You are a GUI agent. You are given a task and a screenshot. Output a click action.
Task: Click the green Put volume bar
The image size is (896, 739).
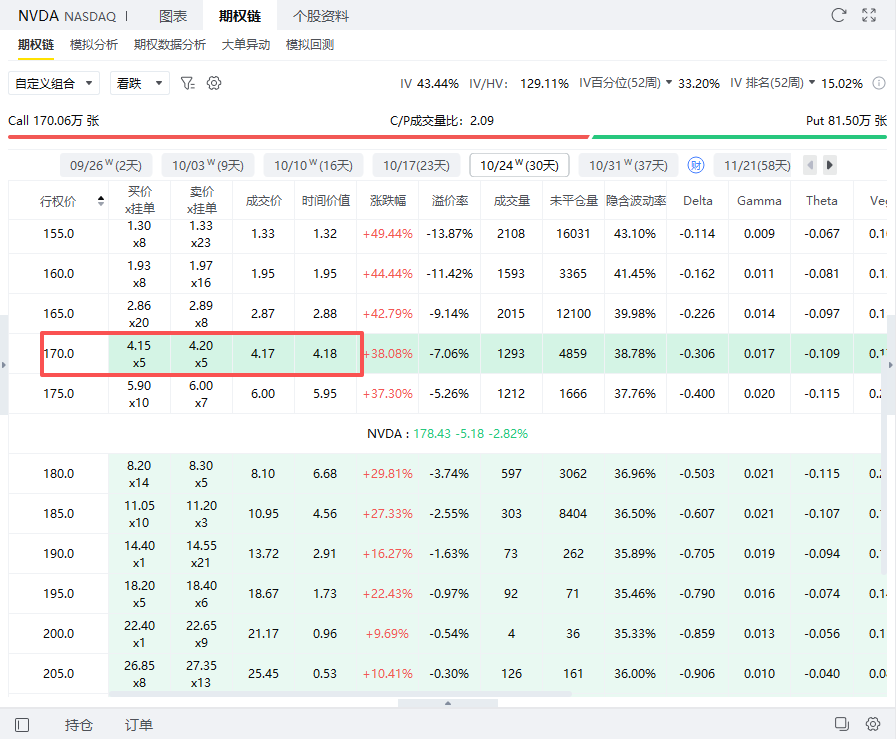pos(739,137)
